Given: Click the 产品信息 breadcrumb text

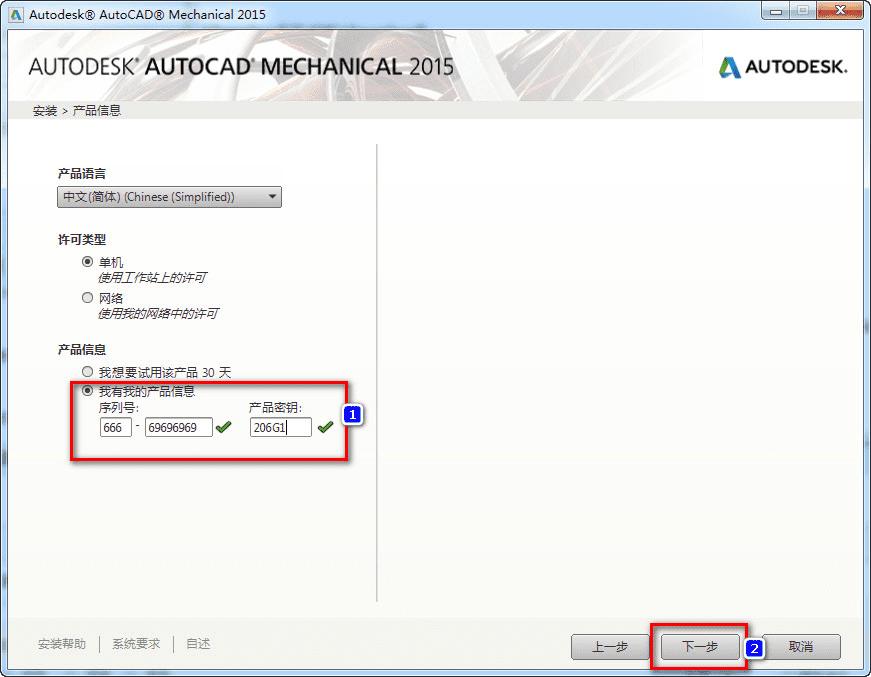Looking at the screenshot, I should pos(97,111).
